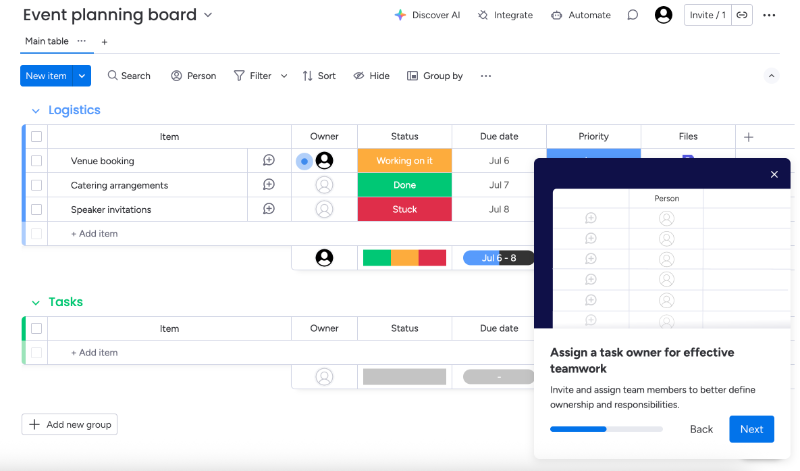800x471 pixels.
Task: Open the user profile avatar in header
Action: click(663, 15)
